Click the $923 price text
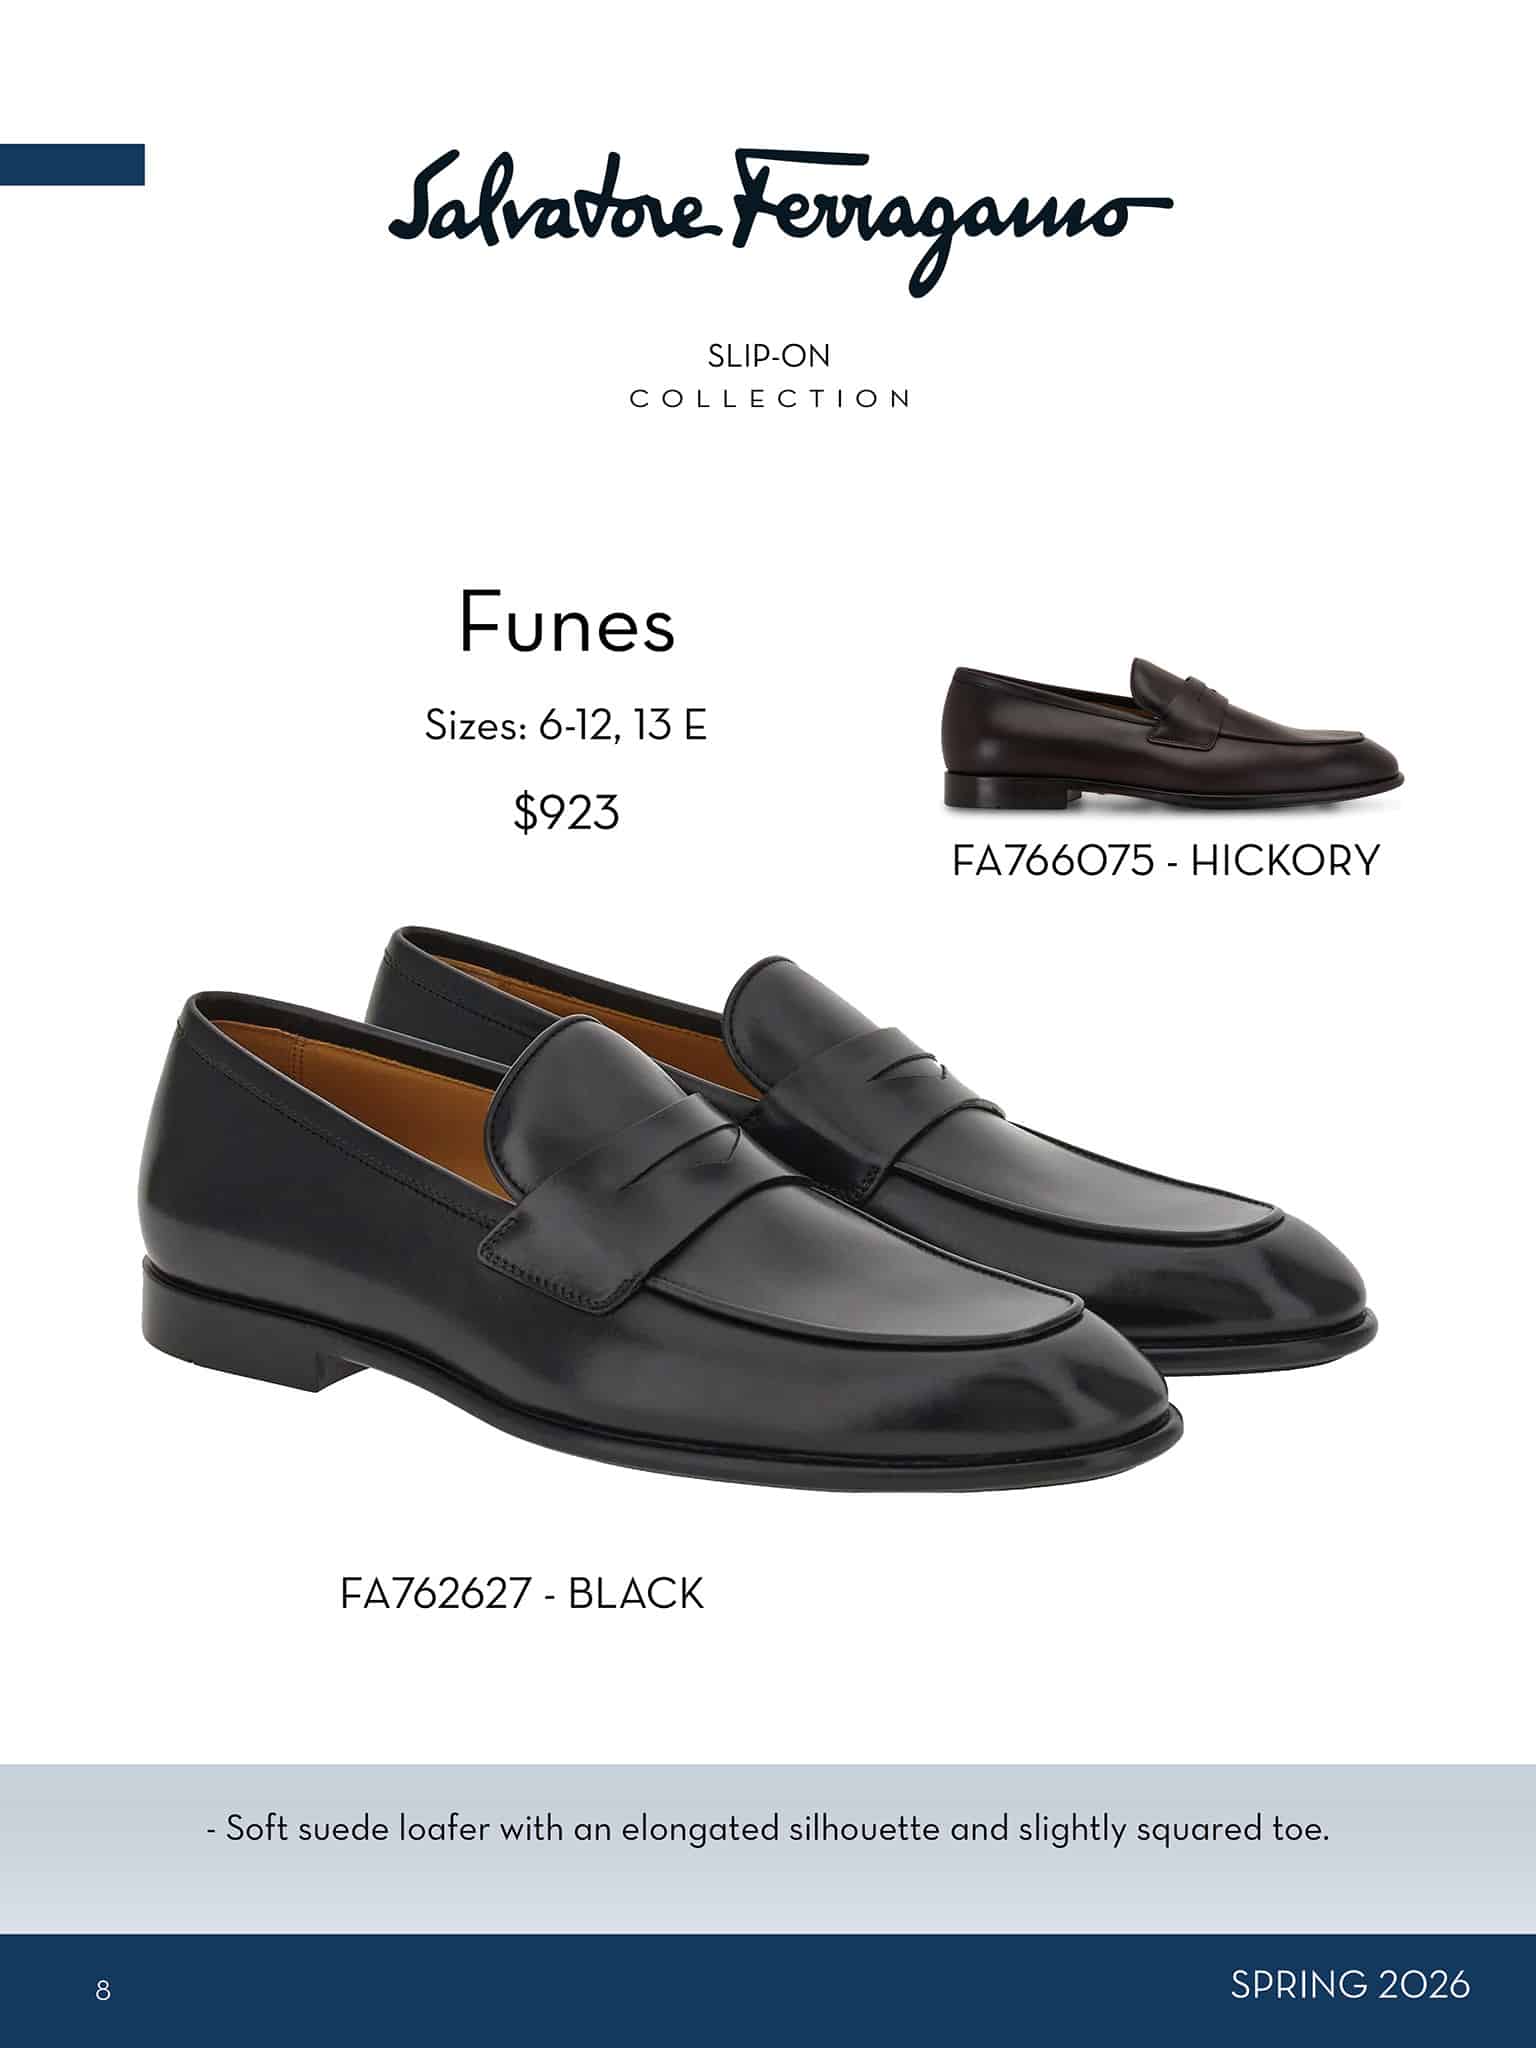 tap(567, 811)
